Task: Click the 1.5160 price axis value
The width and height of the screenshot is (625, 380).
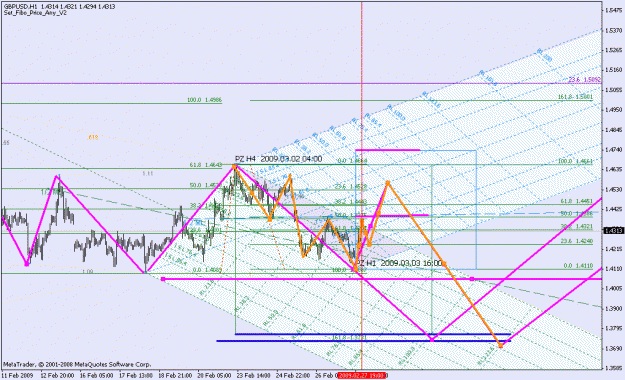Action: (614, 70)
